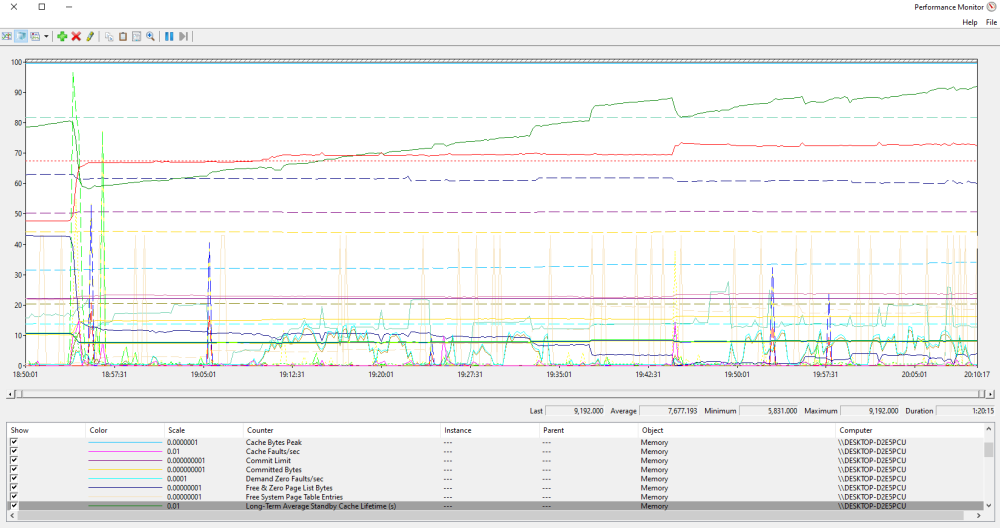The height and width of the screenshot is (528, 1000).
Task: Click the green color line of Long-Term Average Standby
Action: [125, 506]
